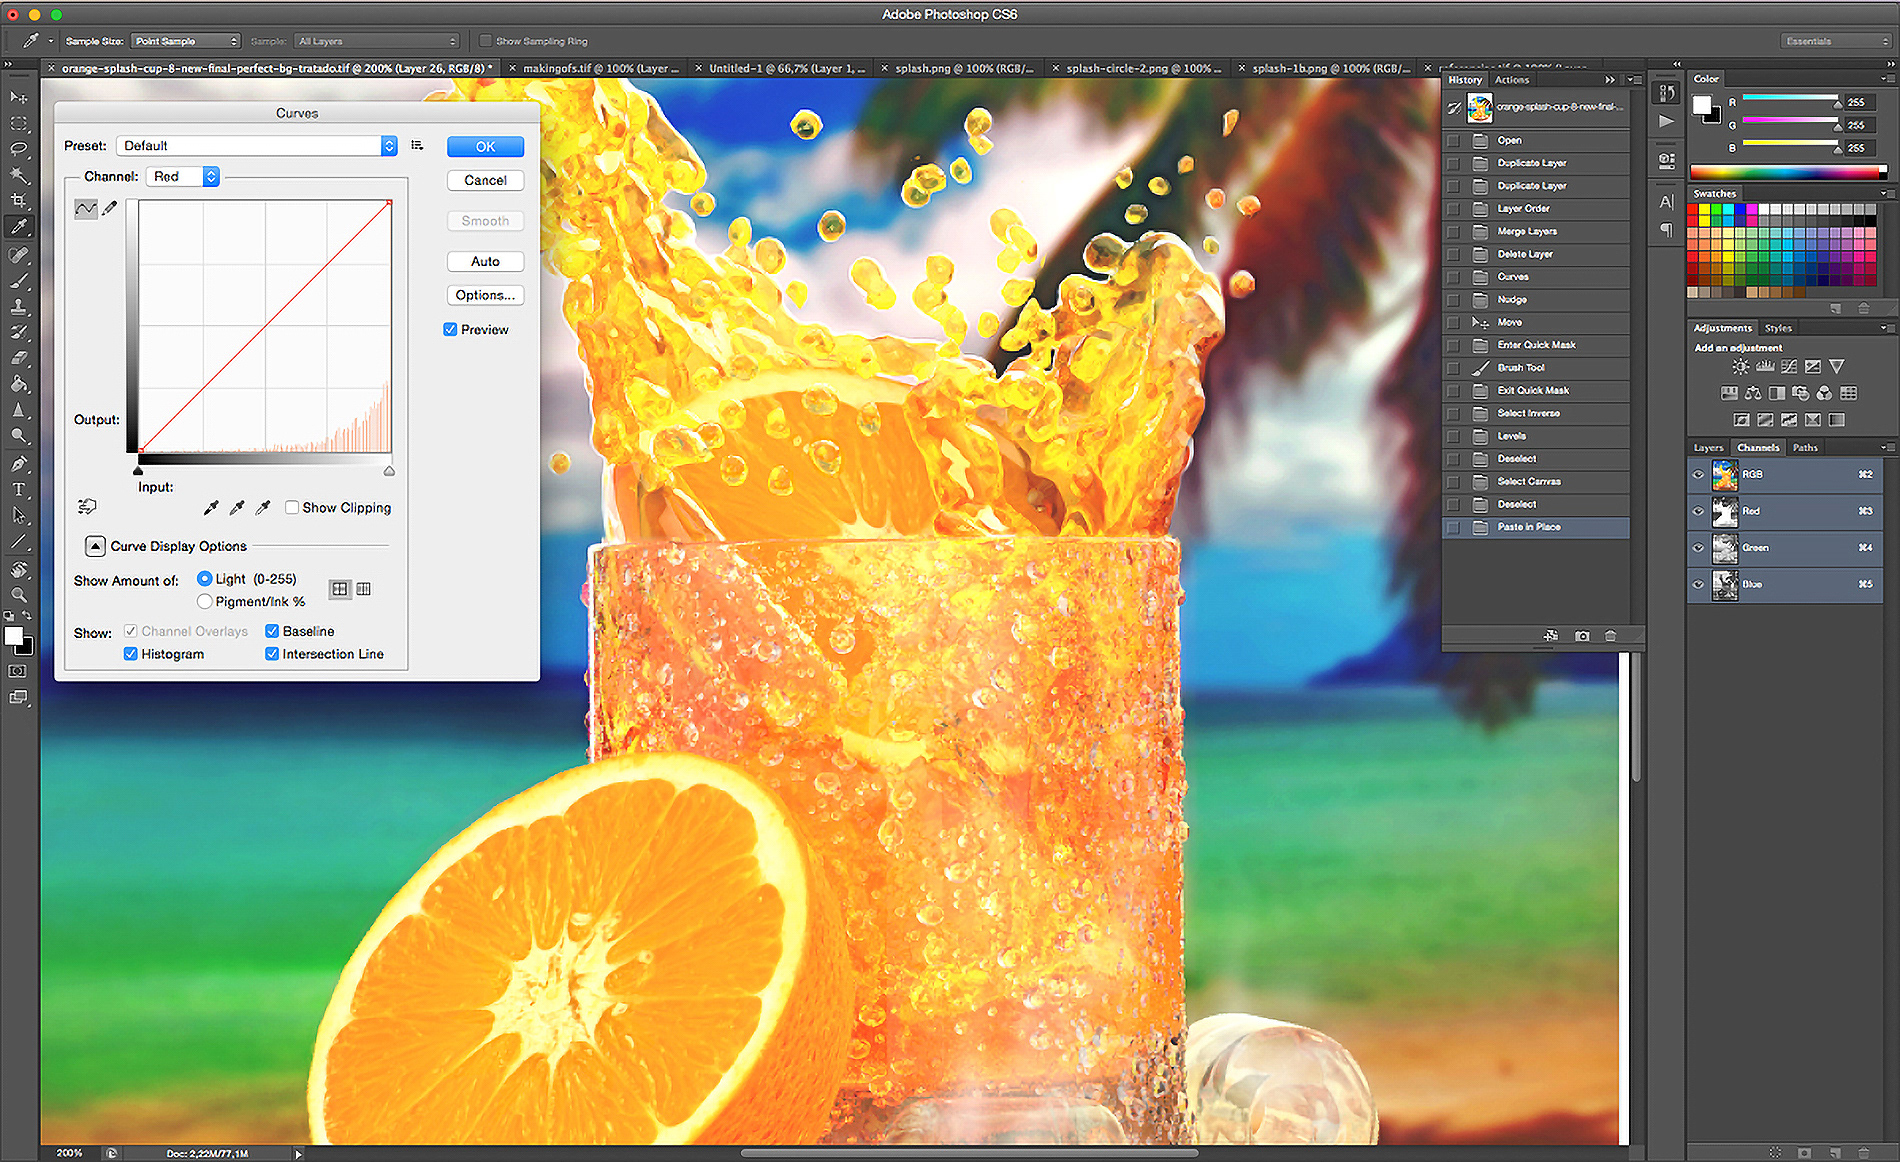Select the Lasso tool
The width and height of the screenshot is (1900, 1162).
tap(18, 149)
